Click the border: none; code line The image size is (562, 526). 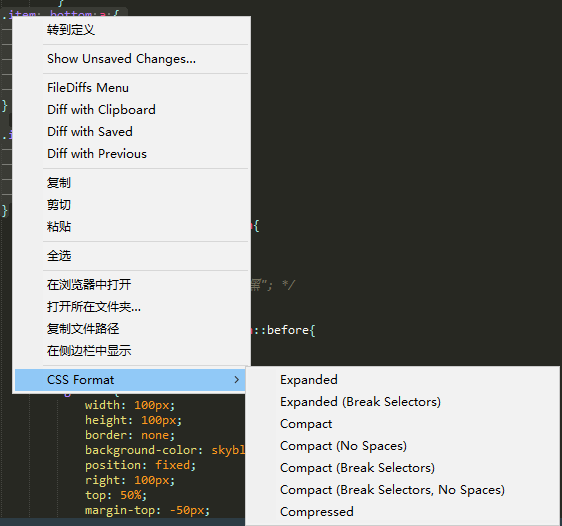(130, 435)
